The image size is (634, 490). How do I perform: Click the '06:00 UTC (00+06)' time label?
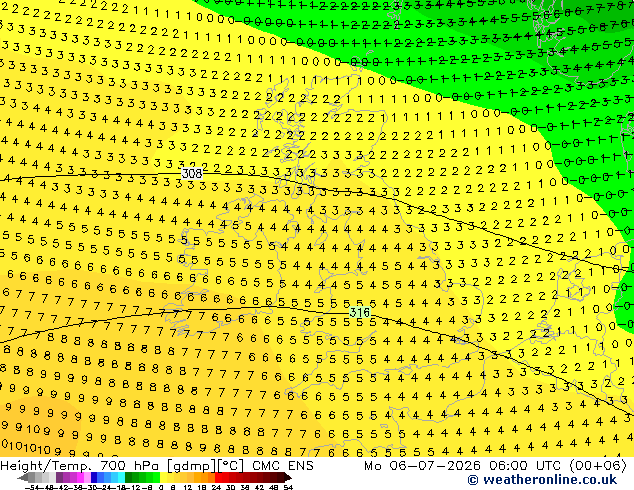click(x=558, y=466)
